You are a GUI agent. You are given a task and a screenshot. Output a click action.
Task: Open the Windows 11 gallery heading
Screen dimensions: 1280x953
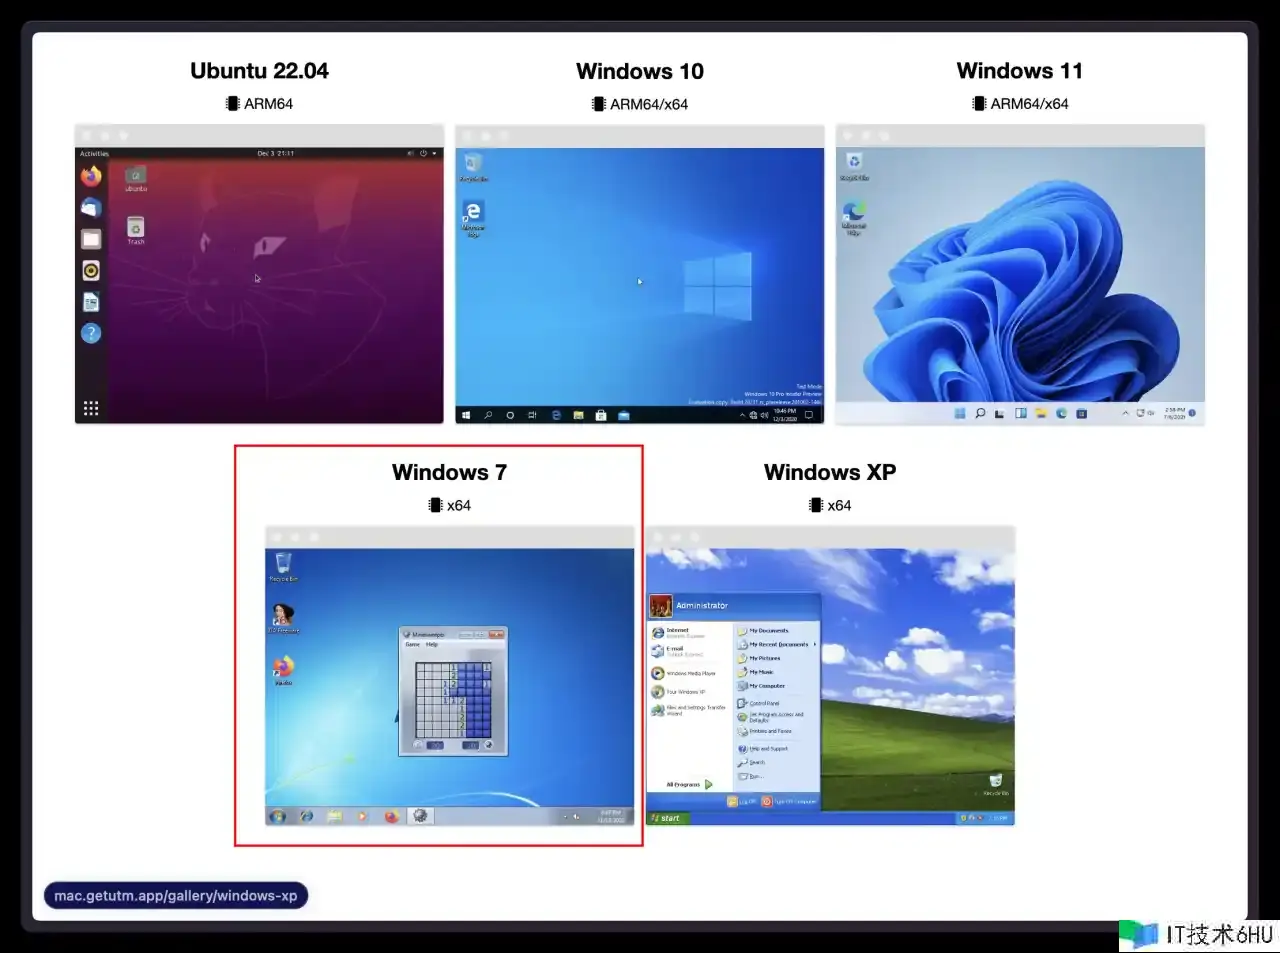(1019, 71)
